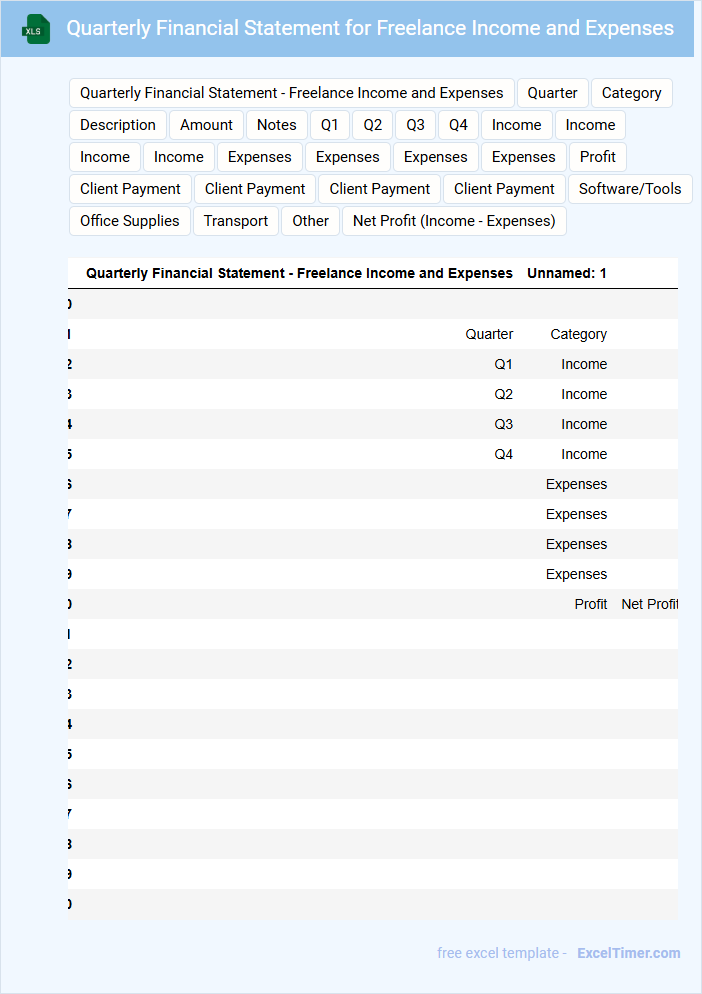Select the Category tag
This screenshot has height=994, width=702.
tap(631, 93)
